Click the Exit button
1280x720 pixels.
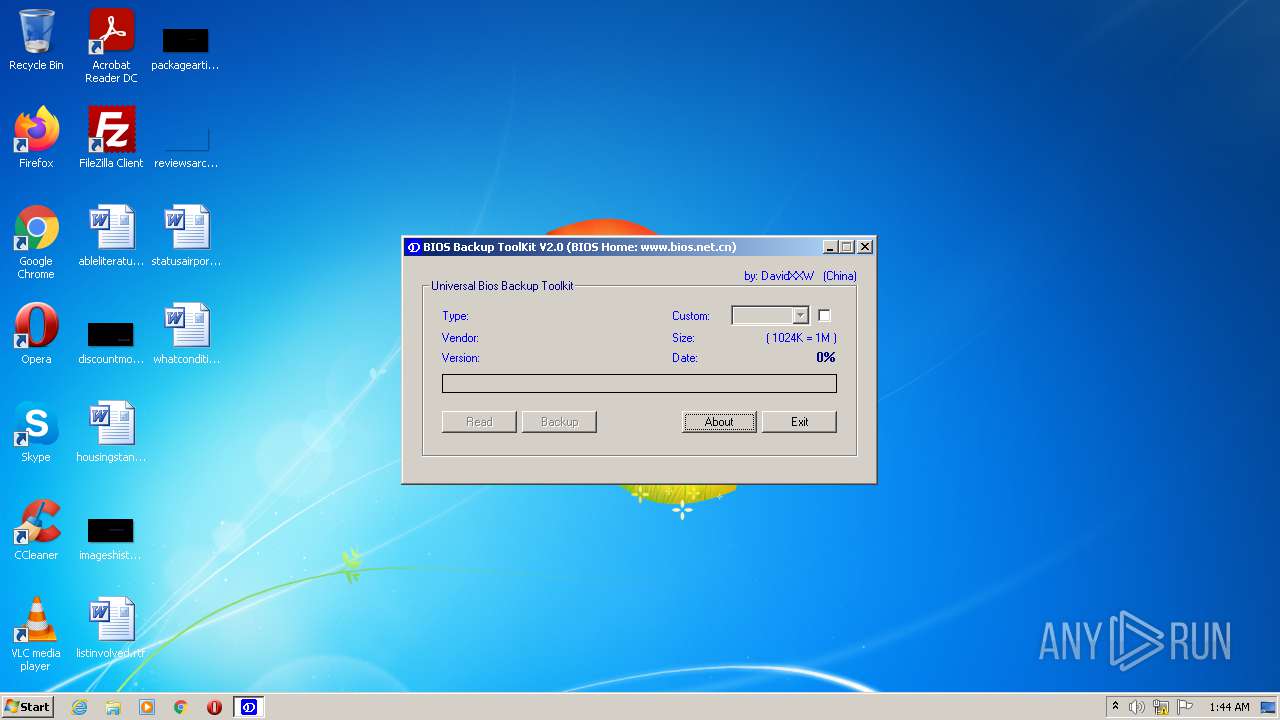pyautogui.click(x=799, y=422)
